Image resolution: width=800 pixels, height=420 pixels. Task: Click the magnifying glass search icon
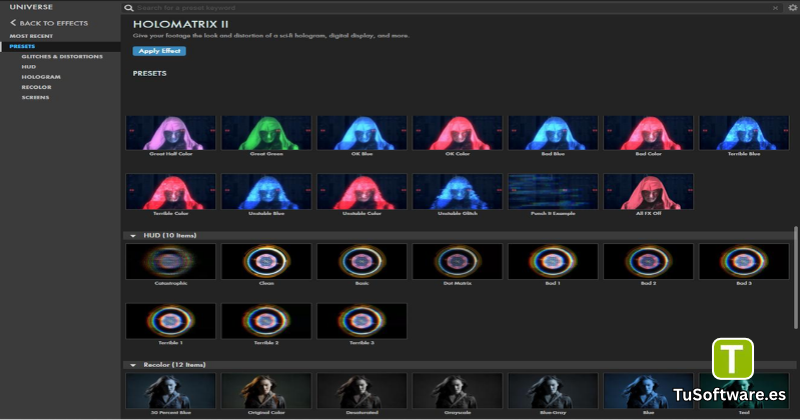[x=129, y=8]
